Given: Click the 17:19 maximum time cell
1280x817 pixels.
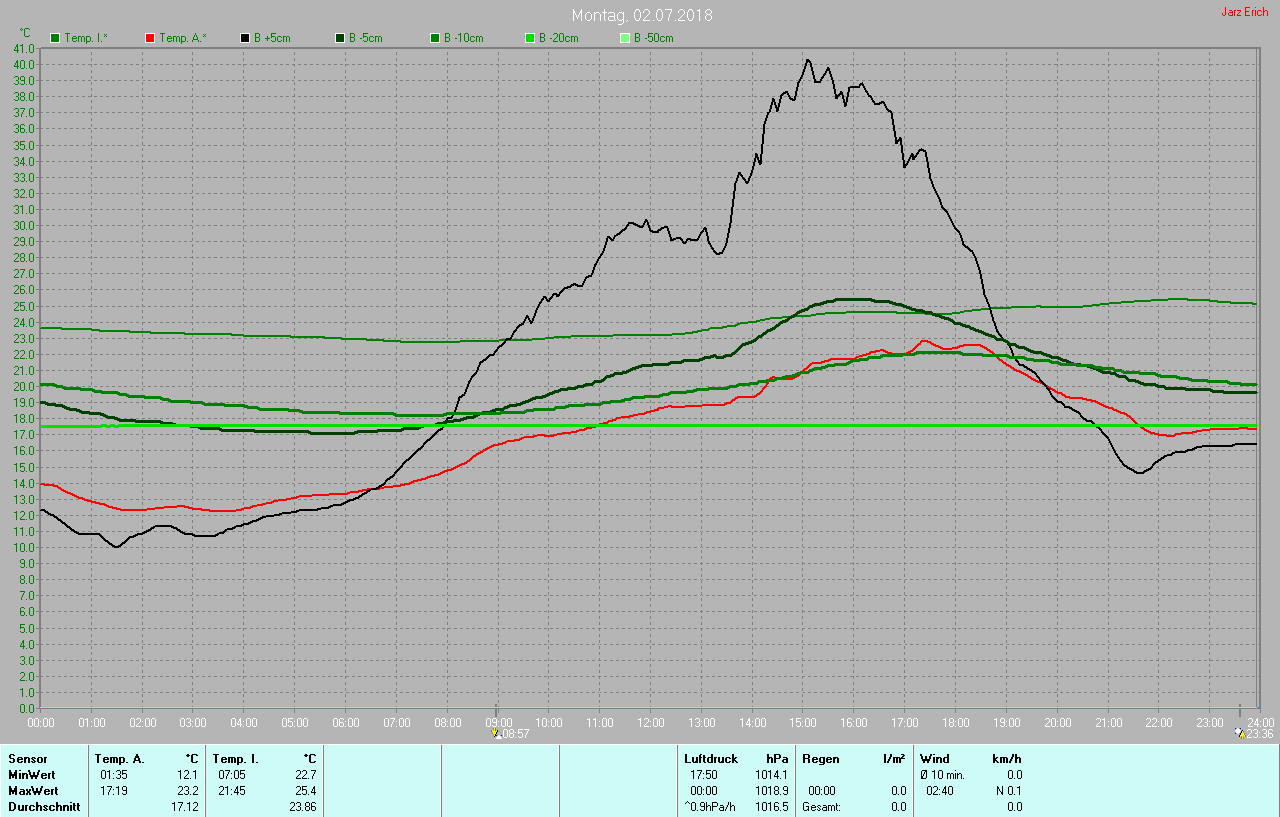Looking at the screenshot, I should (x=113, y=791).
